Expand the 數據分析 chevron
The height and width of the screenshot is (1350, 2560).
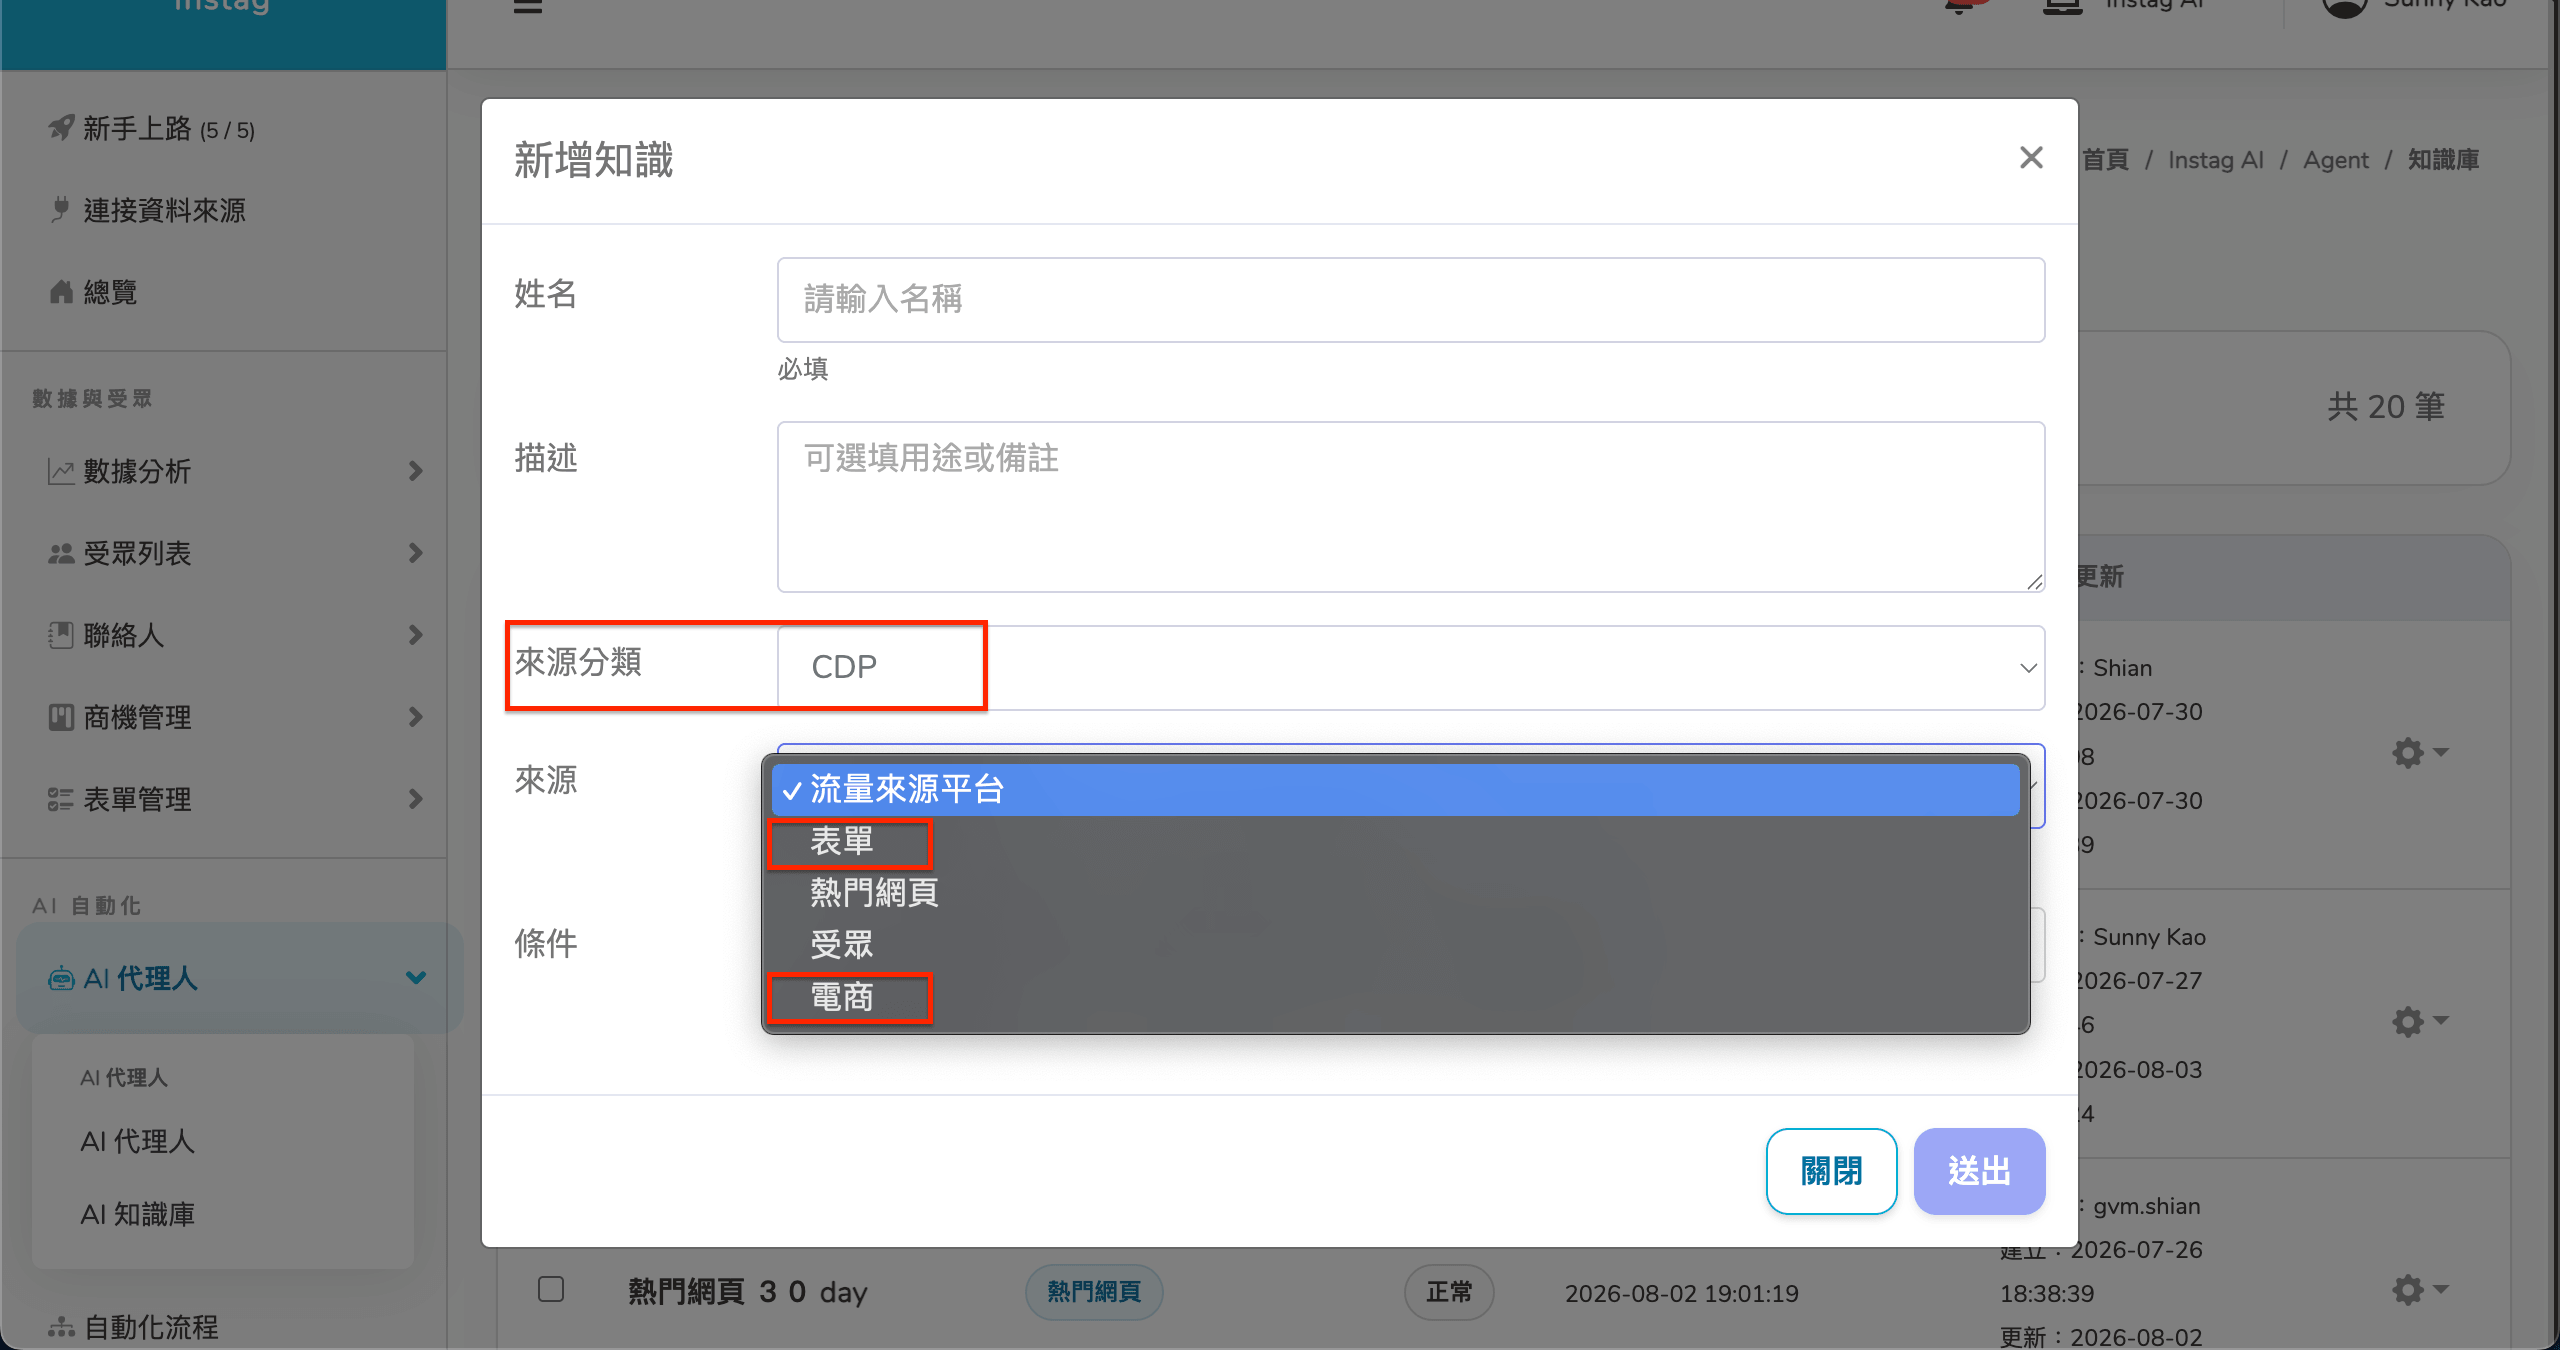[416, 471]
